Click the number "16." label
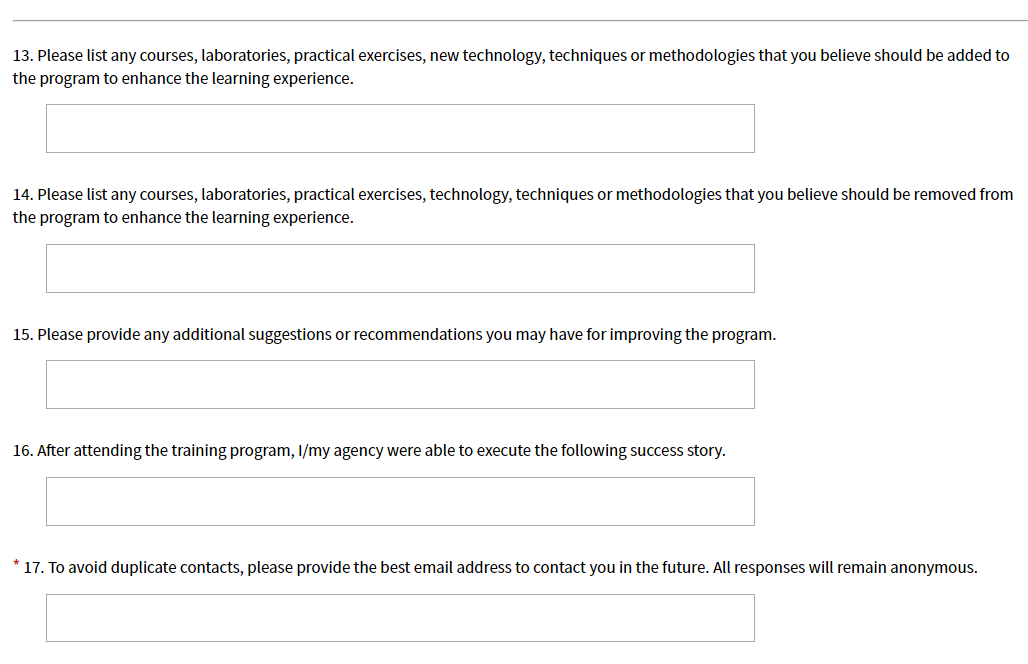 [x=23, y=451]
